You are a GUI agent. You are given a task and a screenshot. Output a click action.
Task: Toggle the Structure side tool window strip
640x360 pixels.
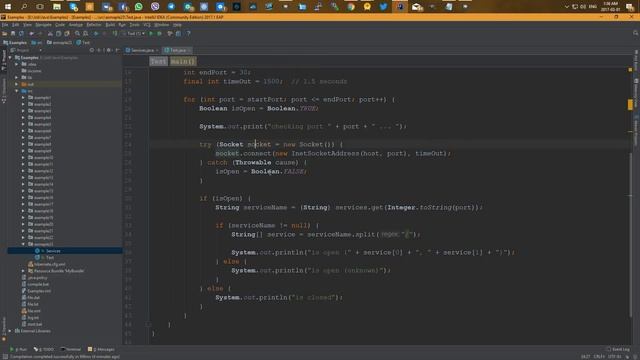pyautogui.click(x=4, y=90)
